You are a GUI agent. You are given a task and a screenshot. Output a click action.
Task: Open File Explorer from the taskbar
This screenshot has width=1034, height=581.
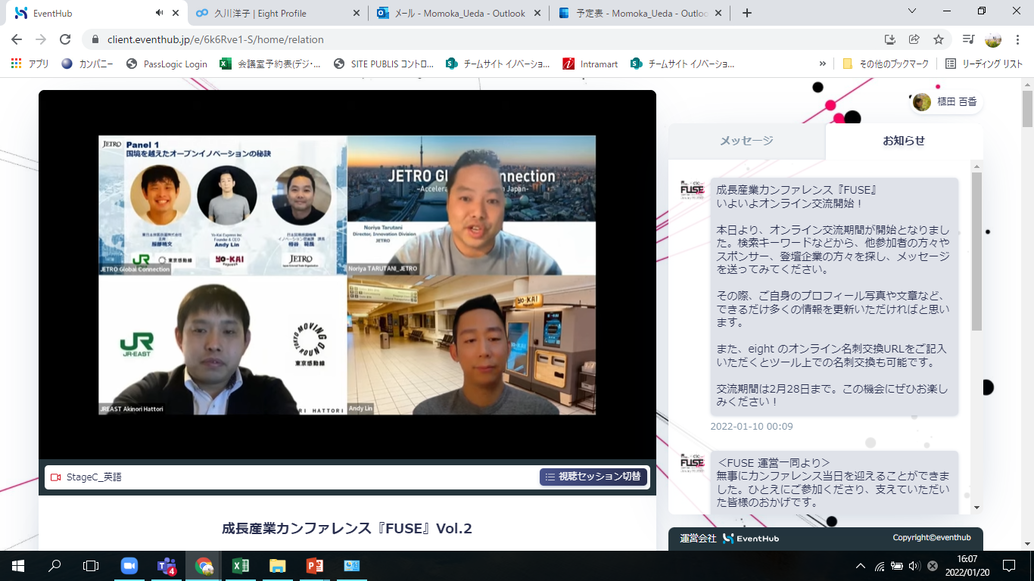(x=278, y=566)
